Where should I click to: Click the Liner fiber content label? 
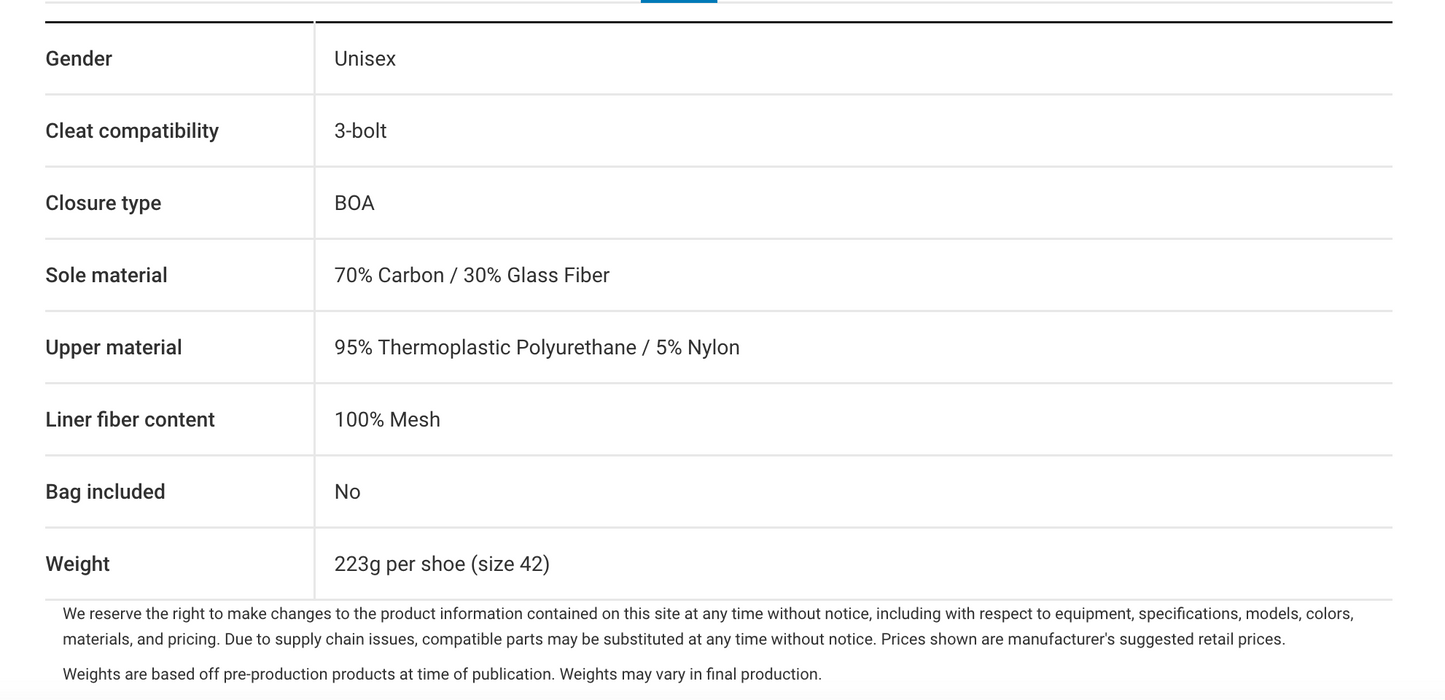tap(130, 419)
